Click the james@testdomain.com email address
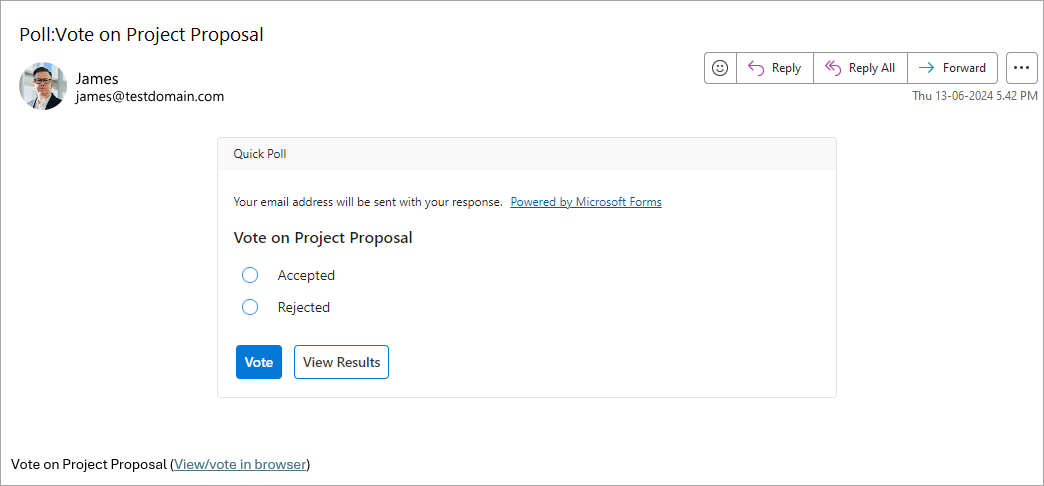The image size is (1044, 486). tap(150, 97)
